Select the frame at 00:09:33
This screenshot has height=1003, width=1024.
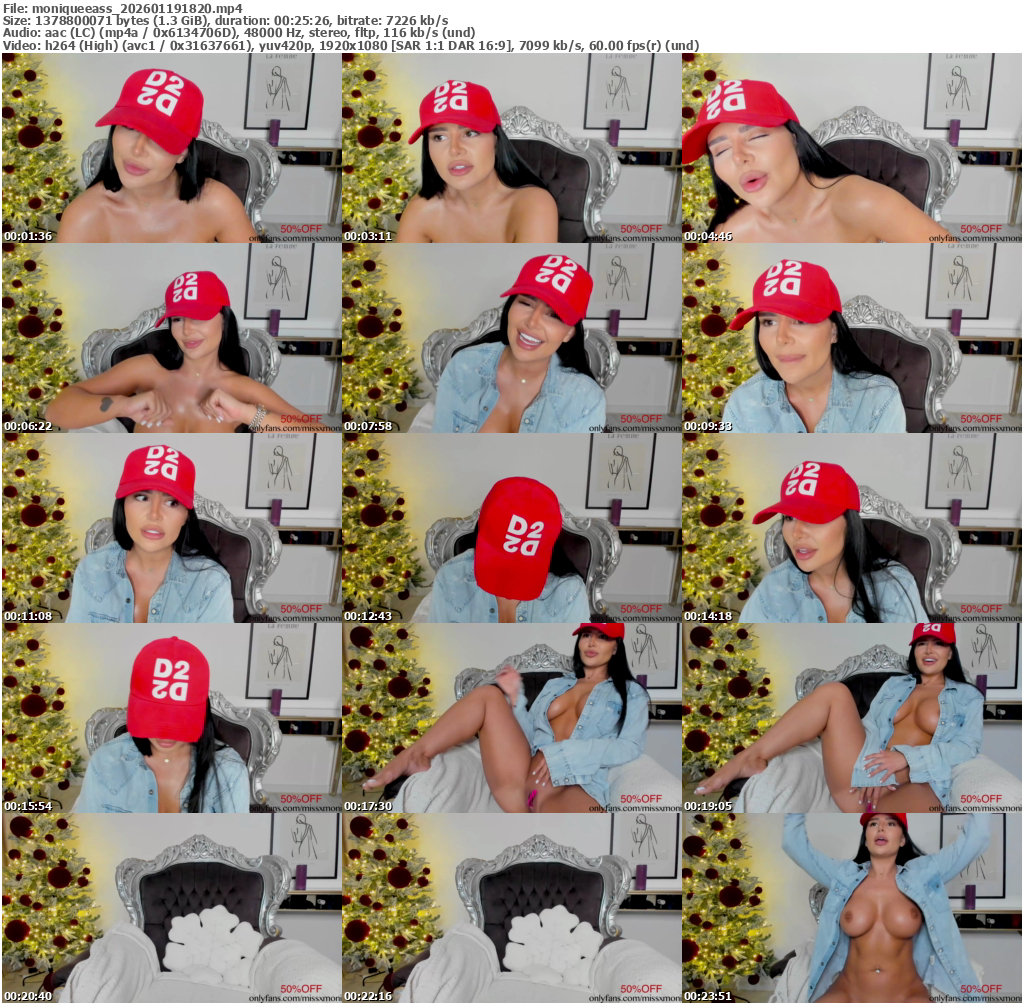pos(851,338)
